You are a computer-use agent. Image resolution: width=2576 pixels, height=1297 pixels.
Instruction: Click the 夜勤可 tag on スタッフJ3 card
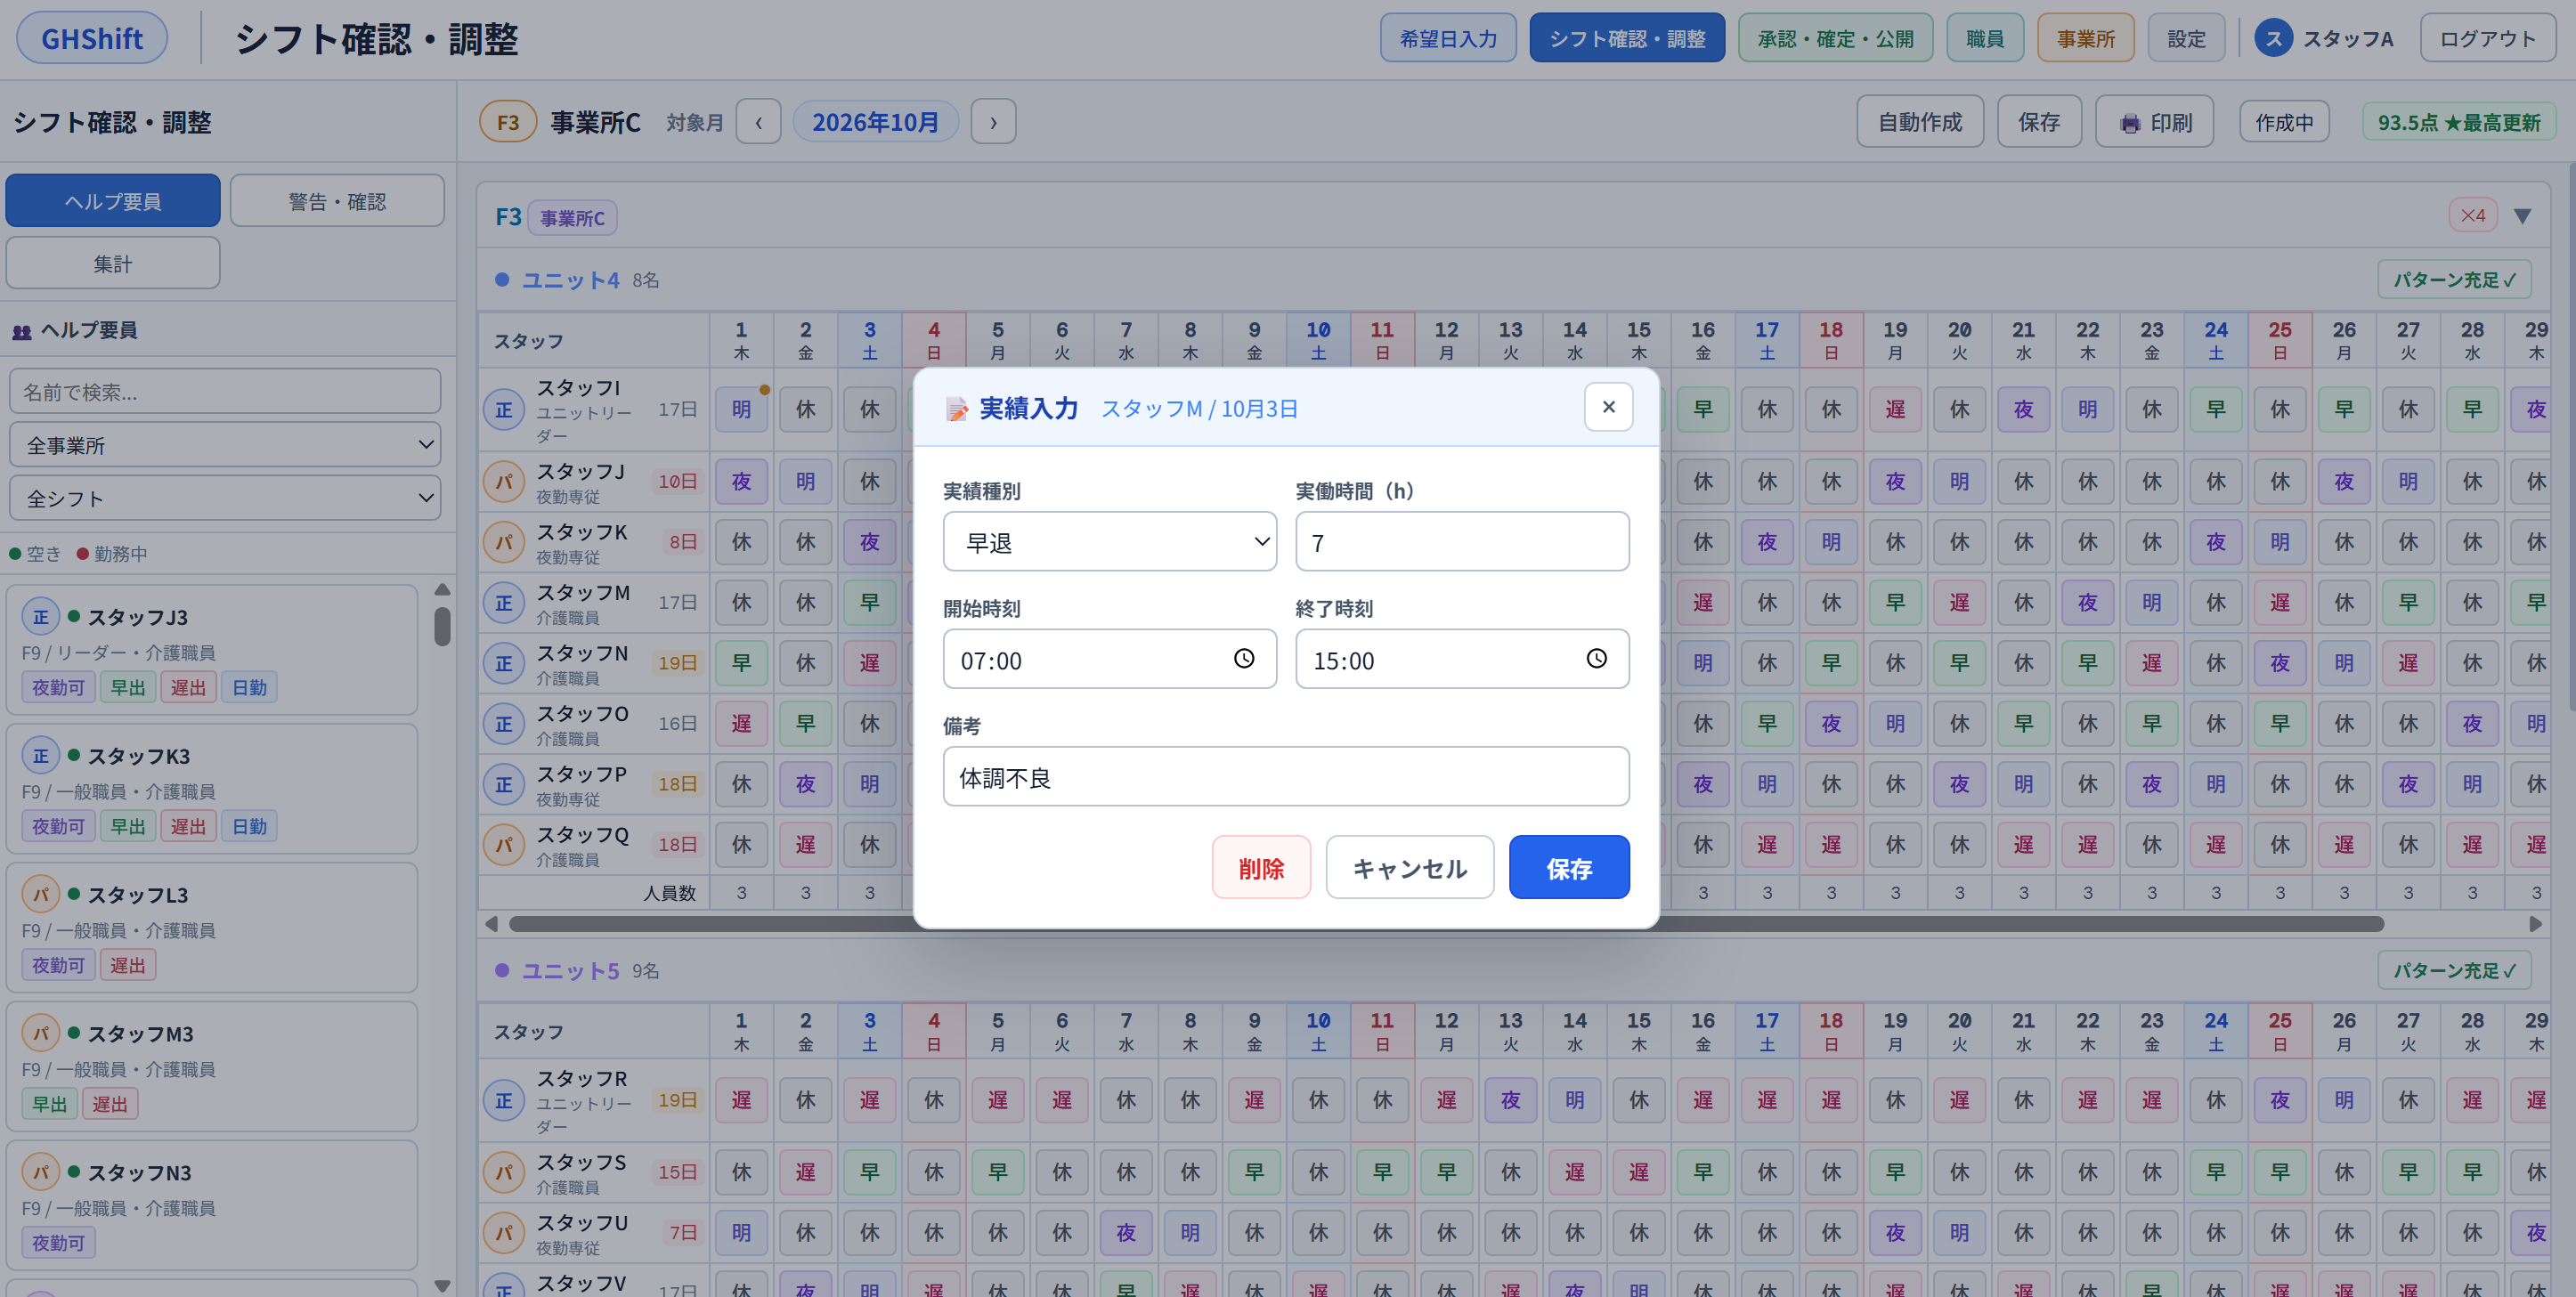(x=59, y=687)
